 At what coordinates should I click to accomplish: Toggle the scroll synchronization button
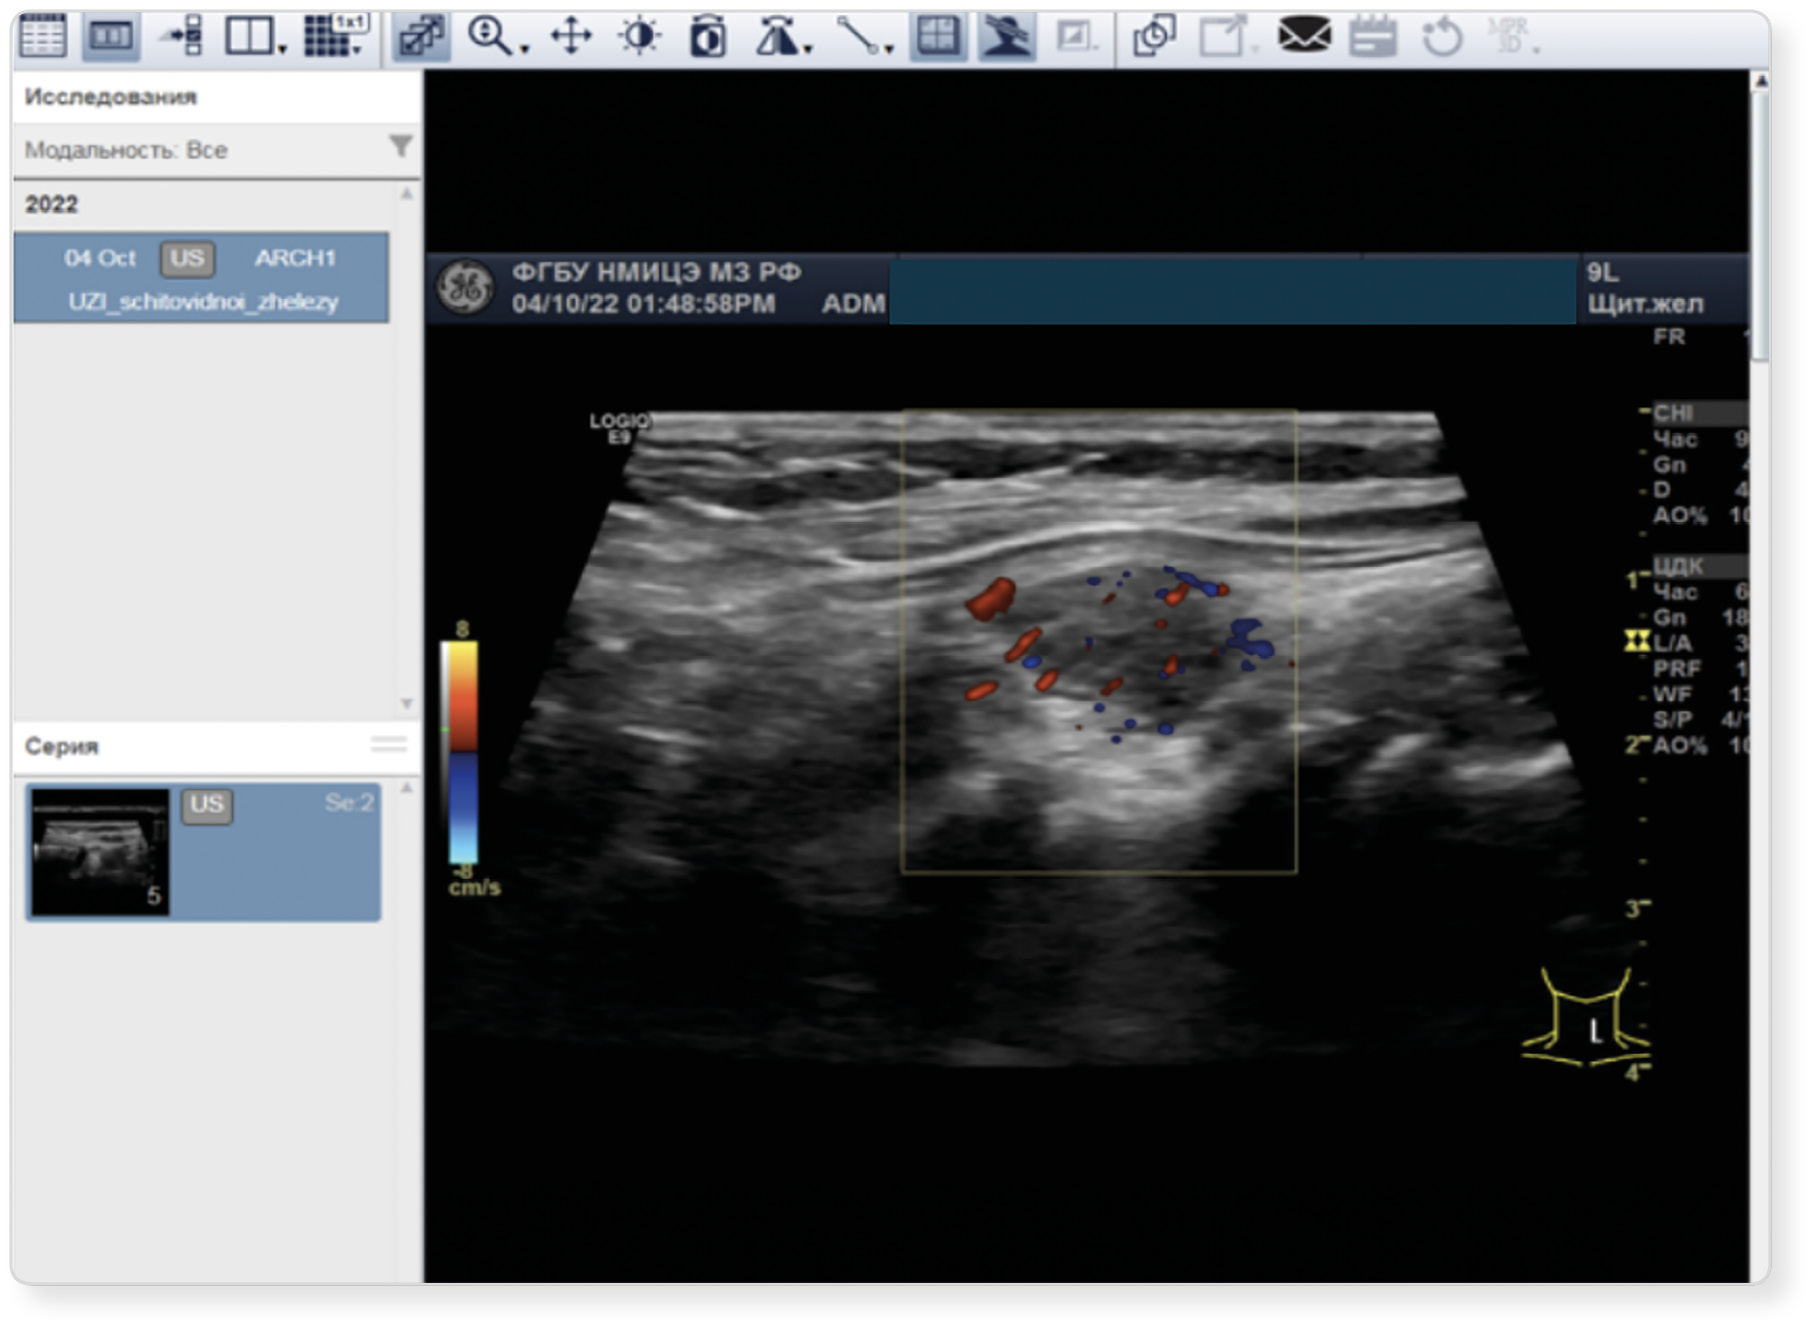tap(421, 37)
